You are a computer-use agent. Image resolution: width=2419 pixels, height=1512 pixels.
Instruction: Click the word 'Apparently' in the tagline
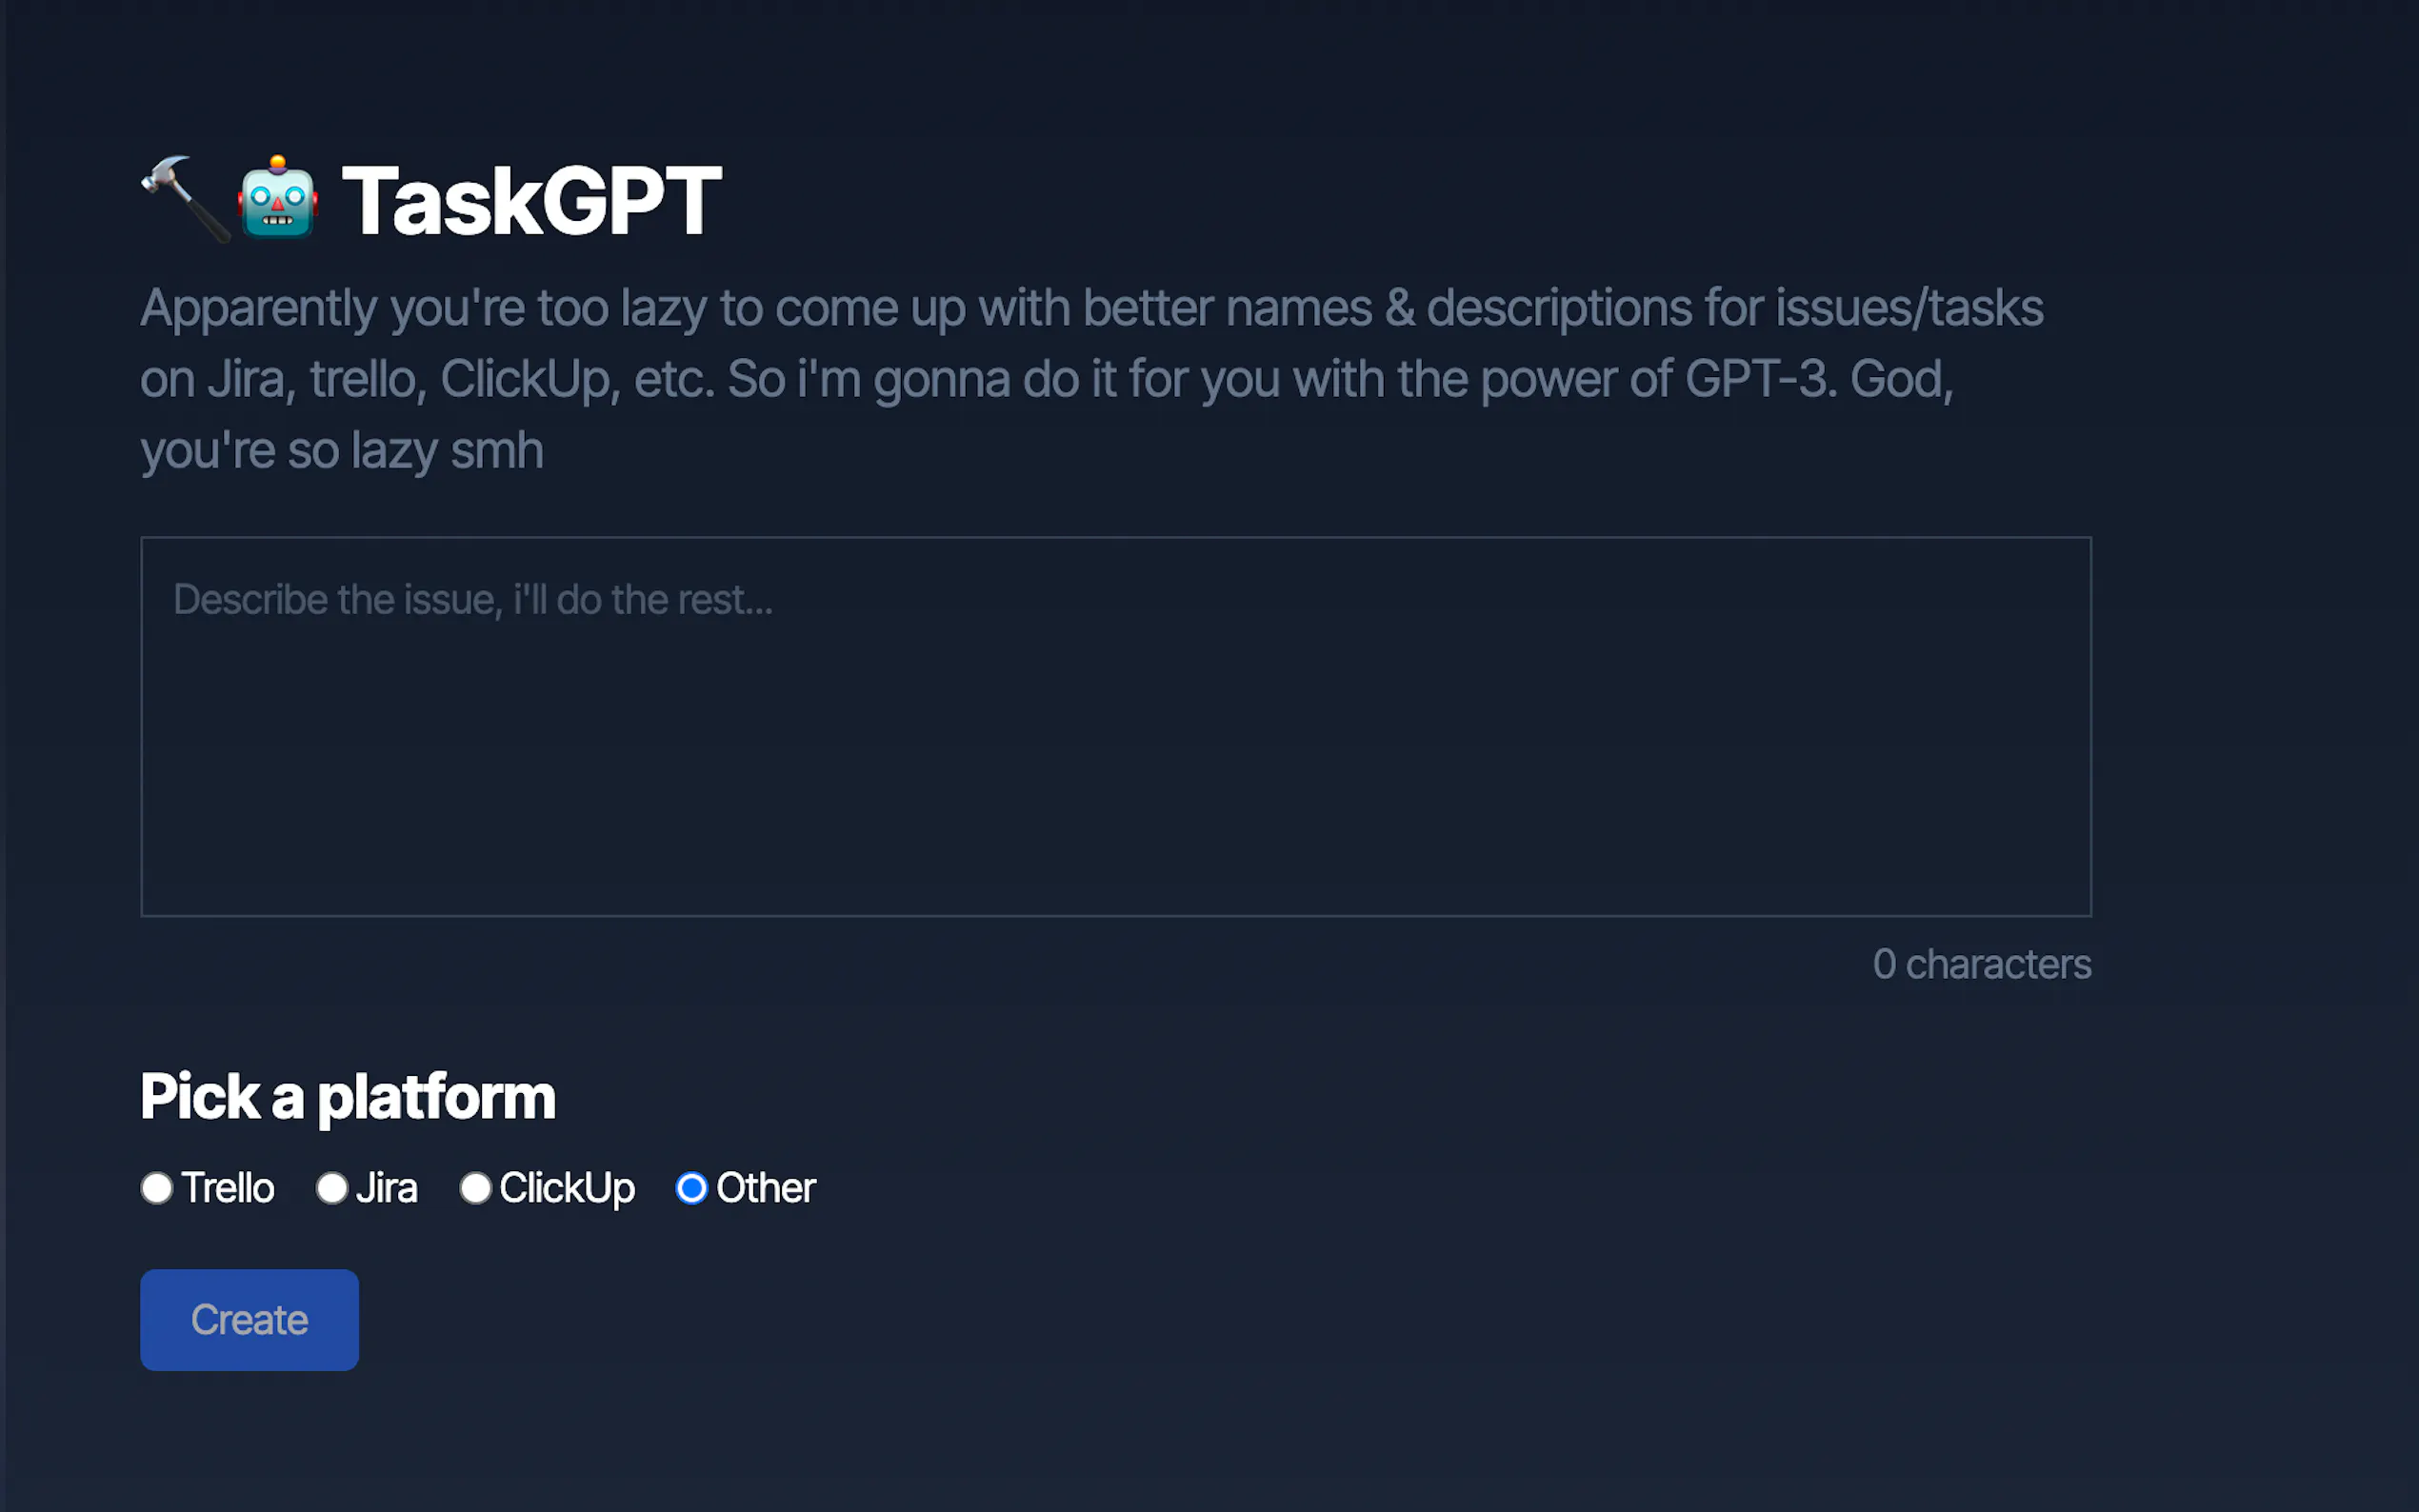258,308
